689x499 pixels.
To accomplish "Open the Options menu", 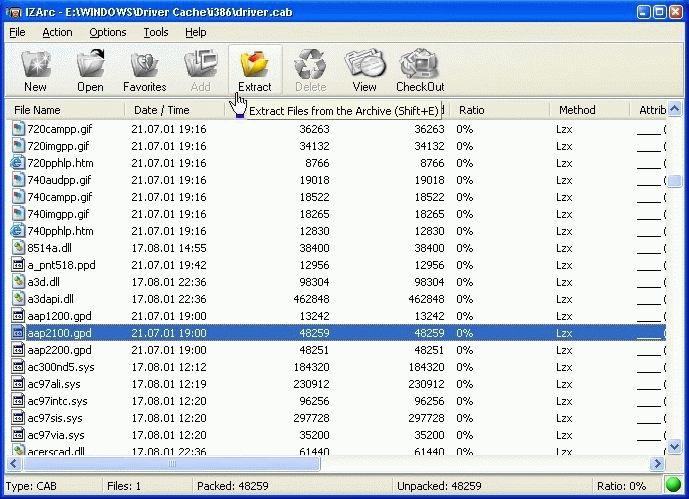I will click(108, 33).
